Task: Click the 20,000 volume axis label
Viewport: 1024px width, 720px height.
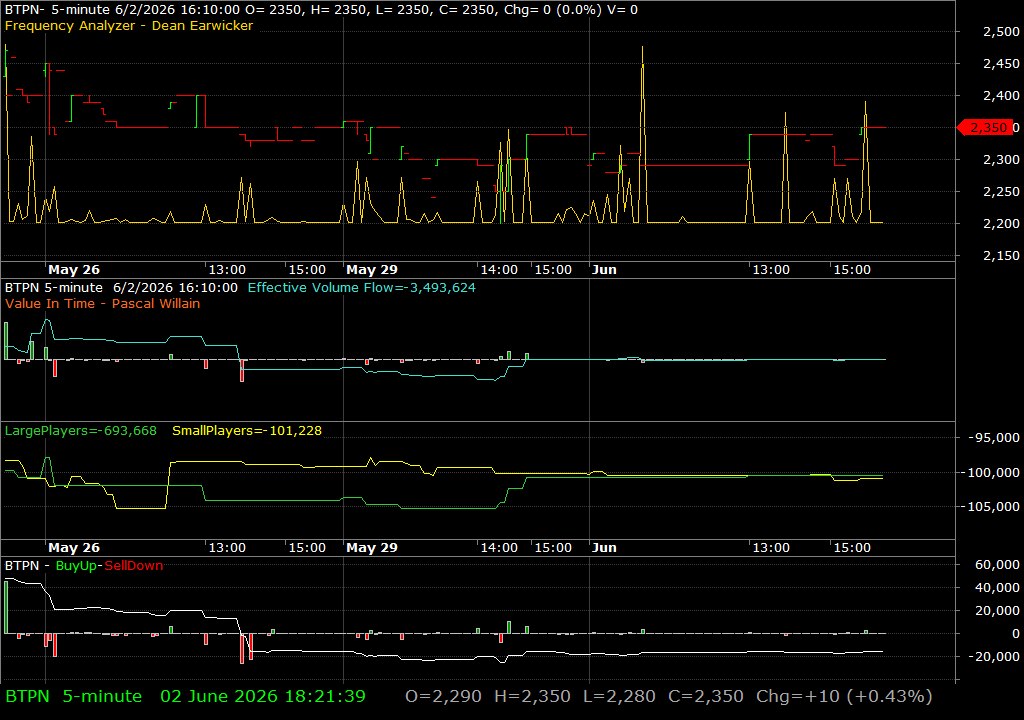Action: [997, 610]
